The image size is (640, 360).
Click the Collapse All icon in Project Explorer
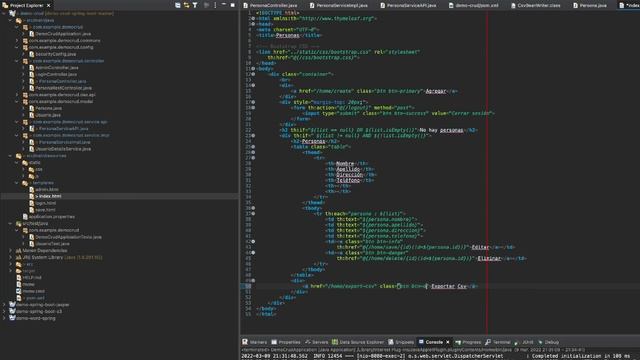tap(178, 5)
